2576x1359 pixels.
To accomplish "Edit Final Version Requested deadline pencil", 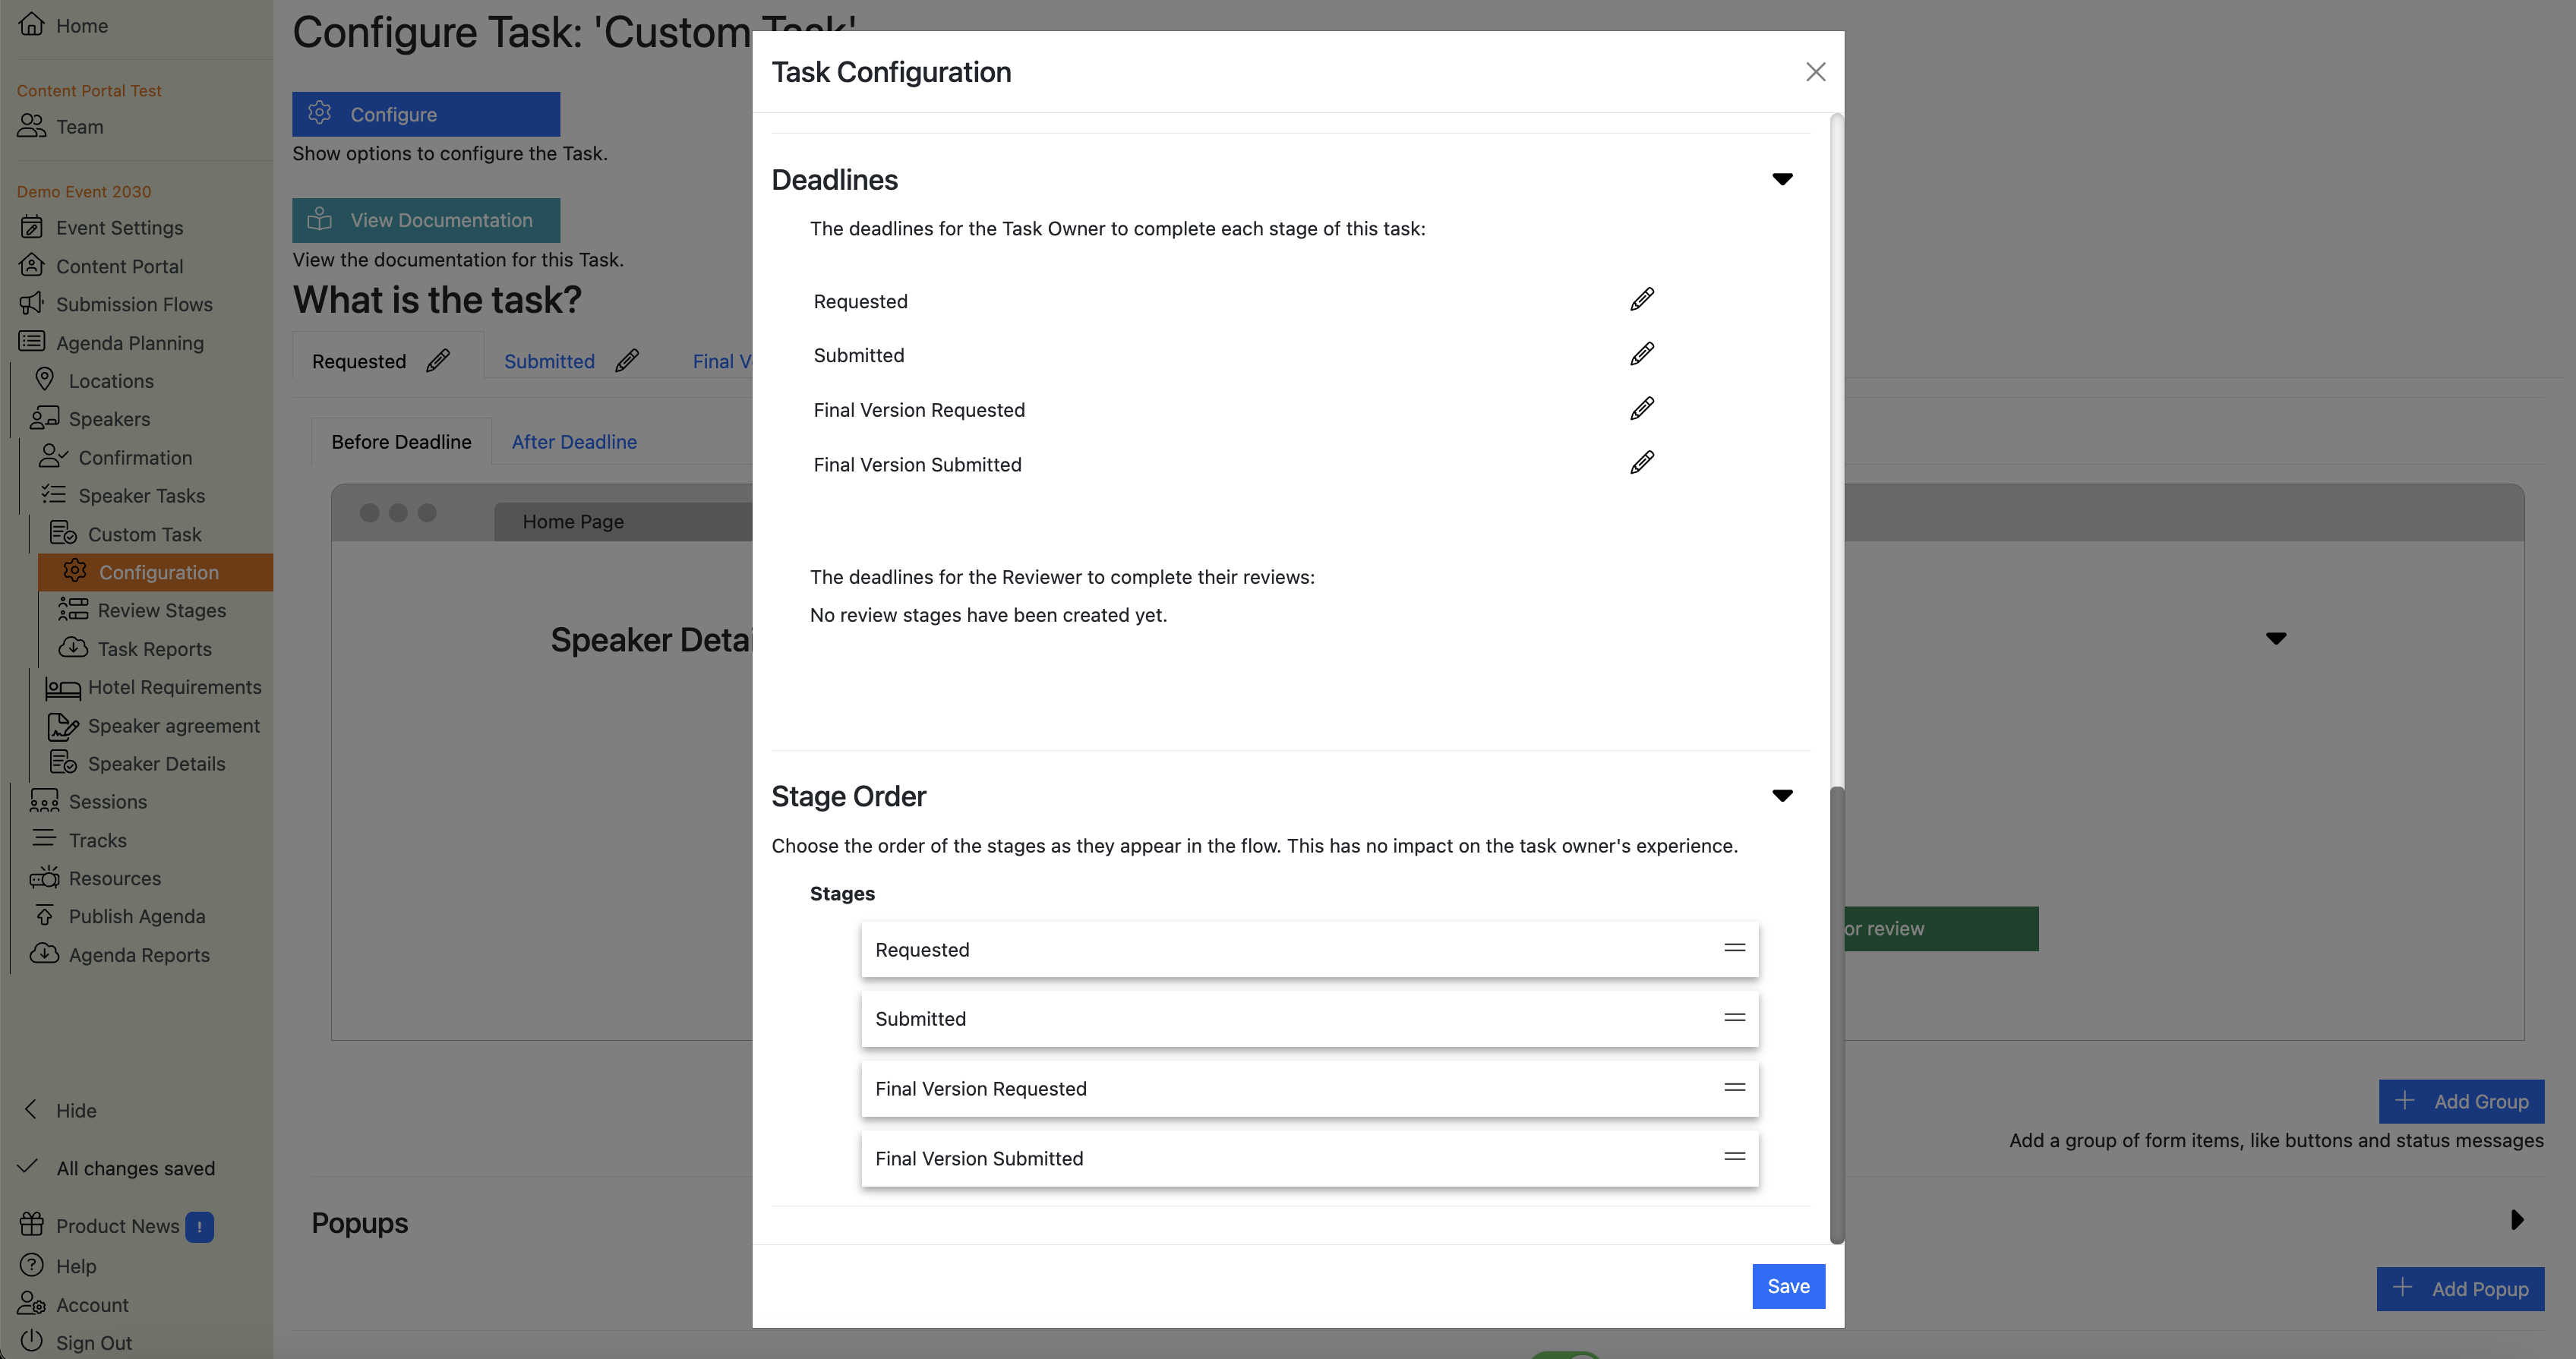I will point(1641,409).
